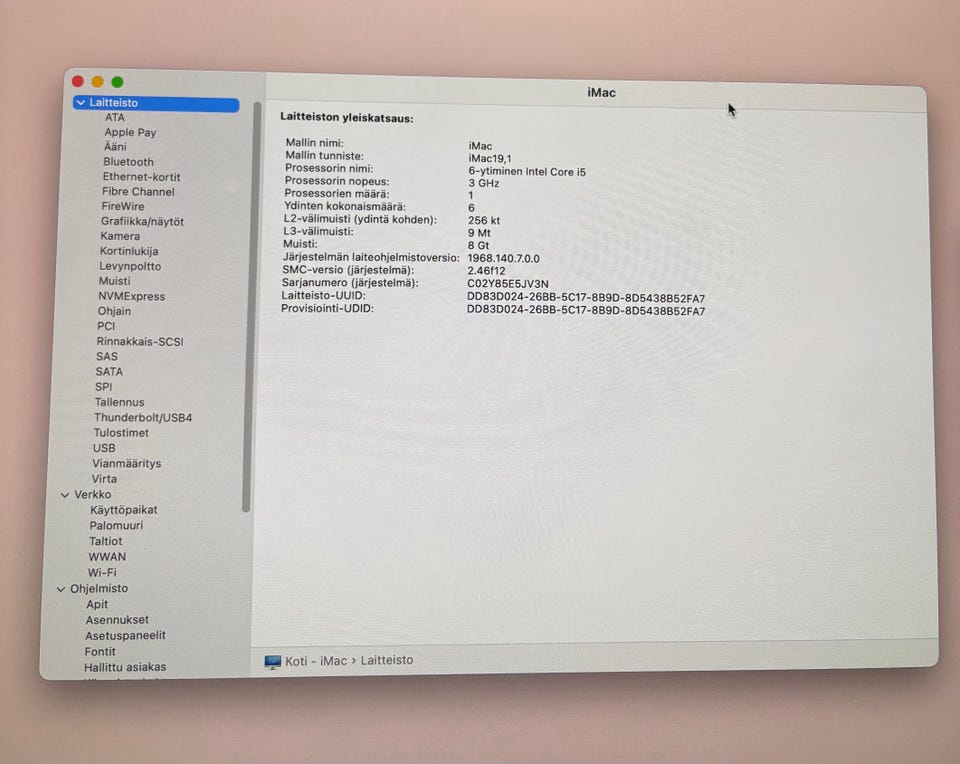Select Thunderbolt/USB4 in the sidebar
The image size is (960, 764).
pyautogui.click(x=143, y=418)
